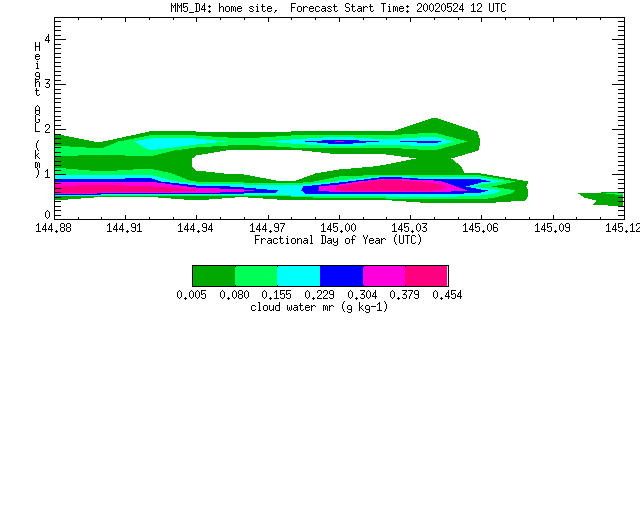640x512 pixels.
Task: Click x-axis tick label 144.91
Action: click(x=124, y=228)
